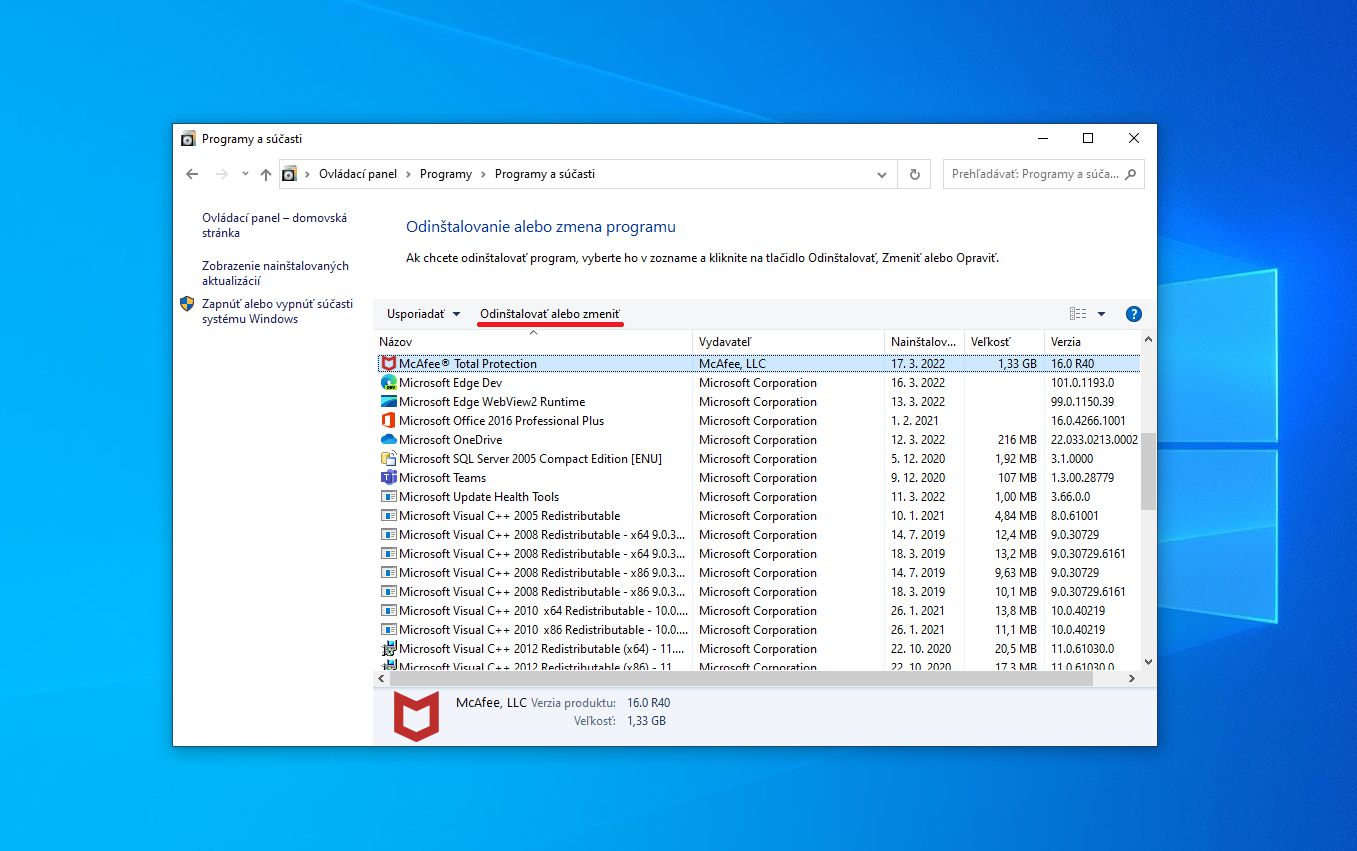Click the horizontal scrollbar thumb

click(741, 678)
